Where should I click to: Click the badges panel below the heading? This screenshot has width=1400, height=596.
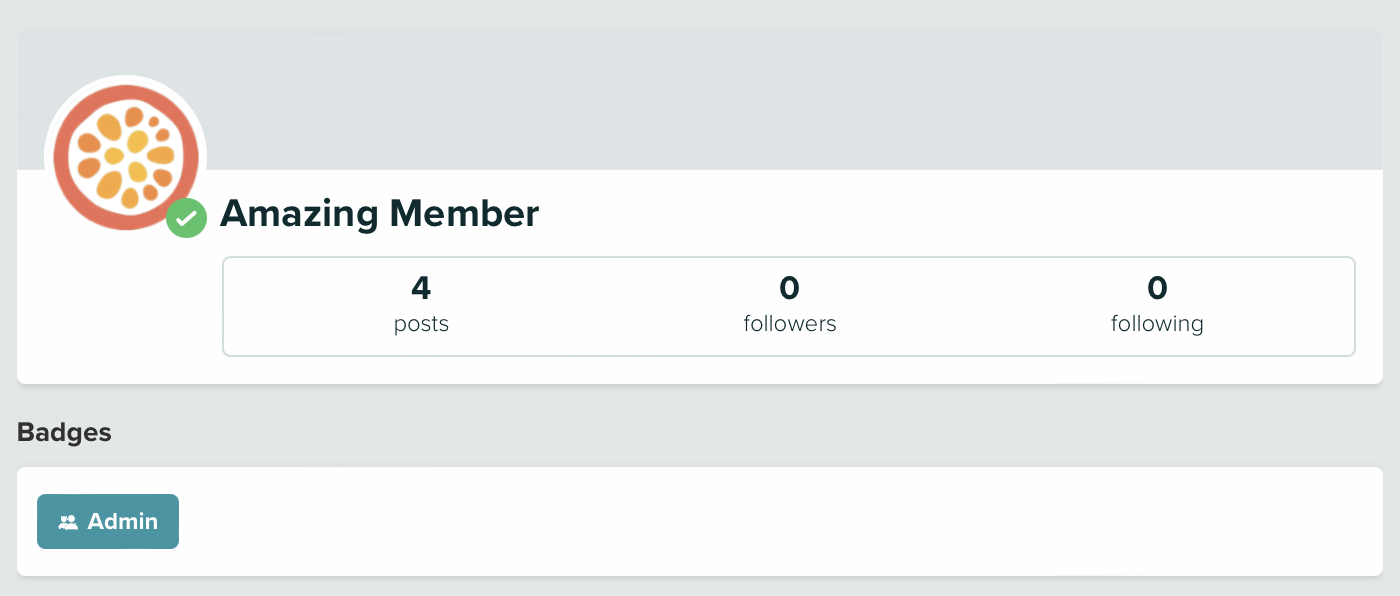[x=700, y=521]
